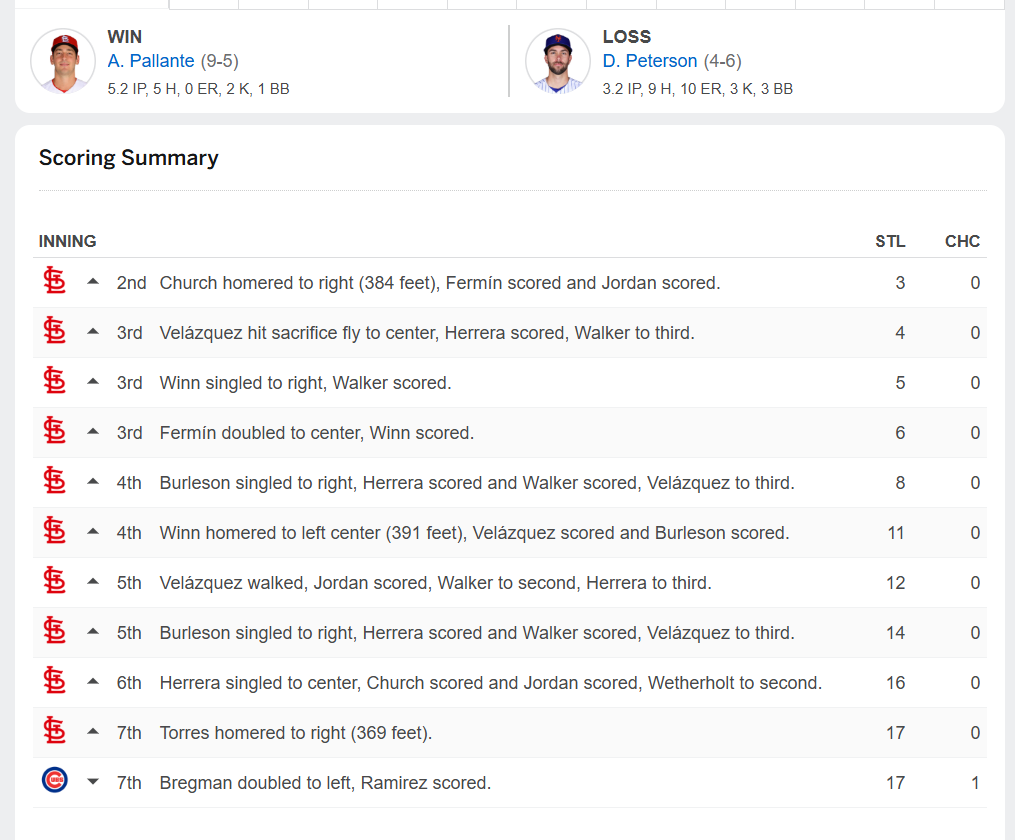Click the Cardinals logo beside the Torres homer
Image resolution: width=1015 pixels, height=840 pixels.
click(x=54, y=731)
